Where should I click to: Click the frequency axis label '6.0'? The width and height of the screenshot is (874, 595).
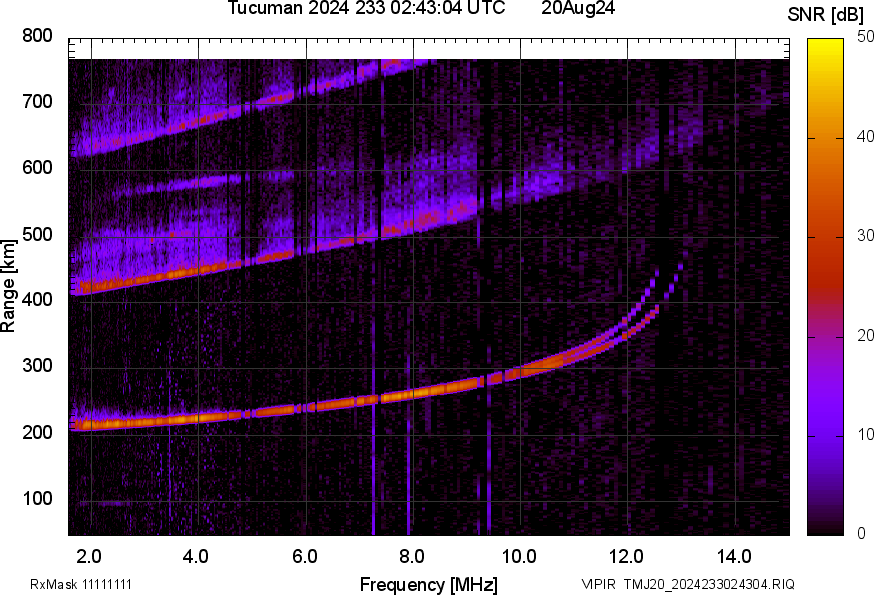point(304,557)
